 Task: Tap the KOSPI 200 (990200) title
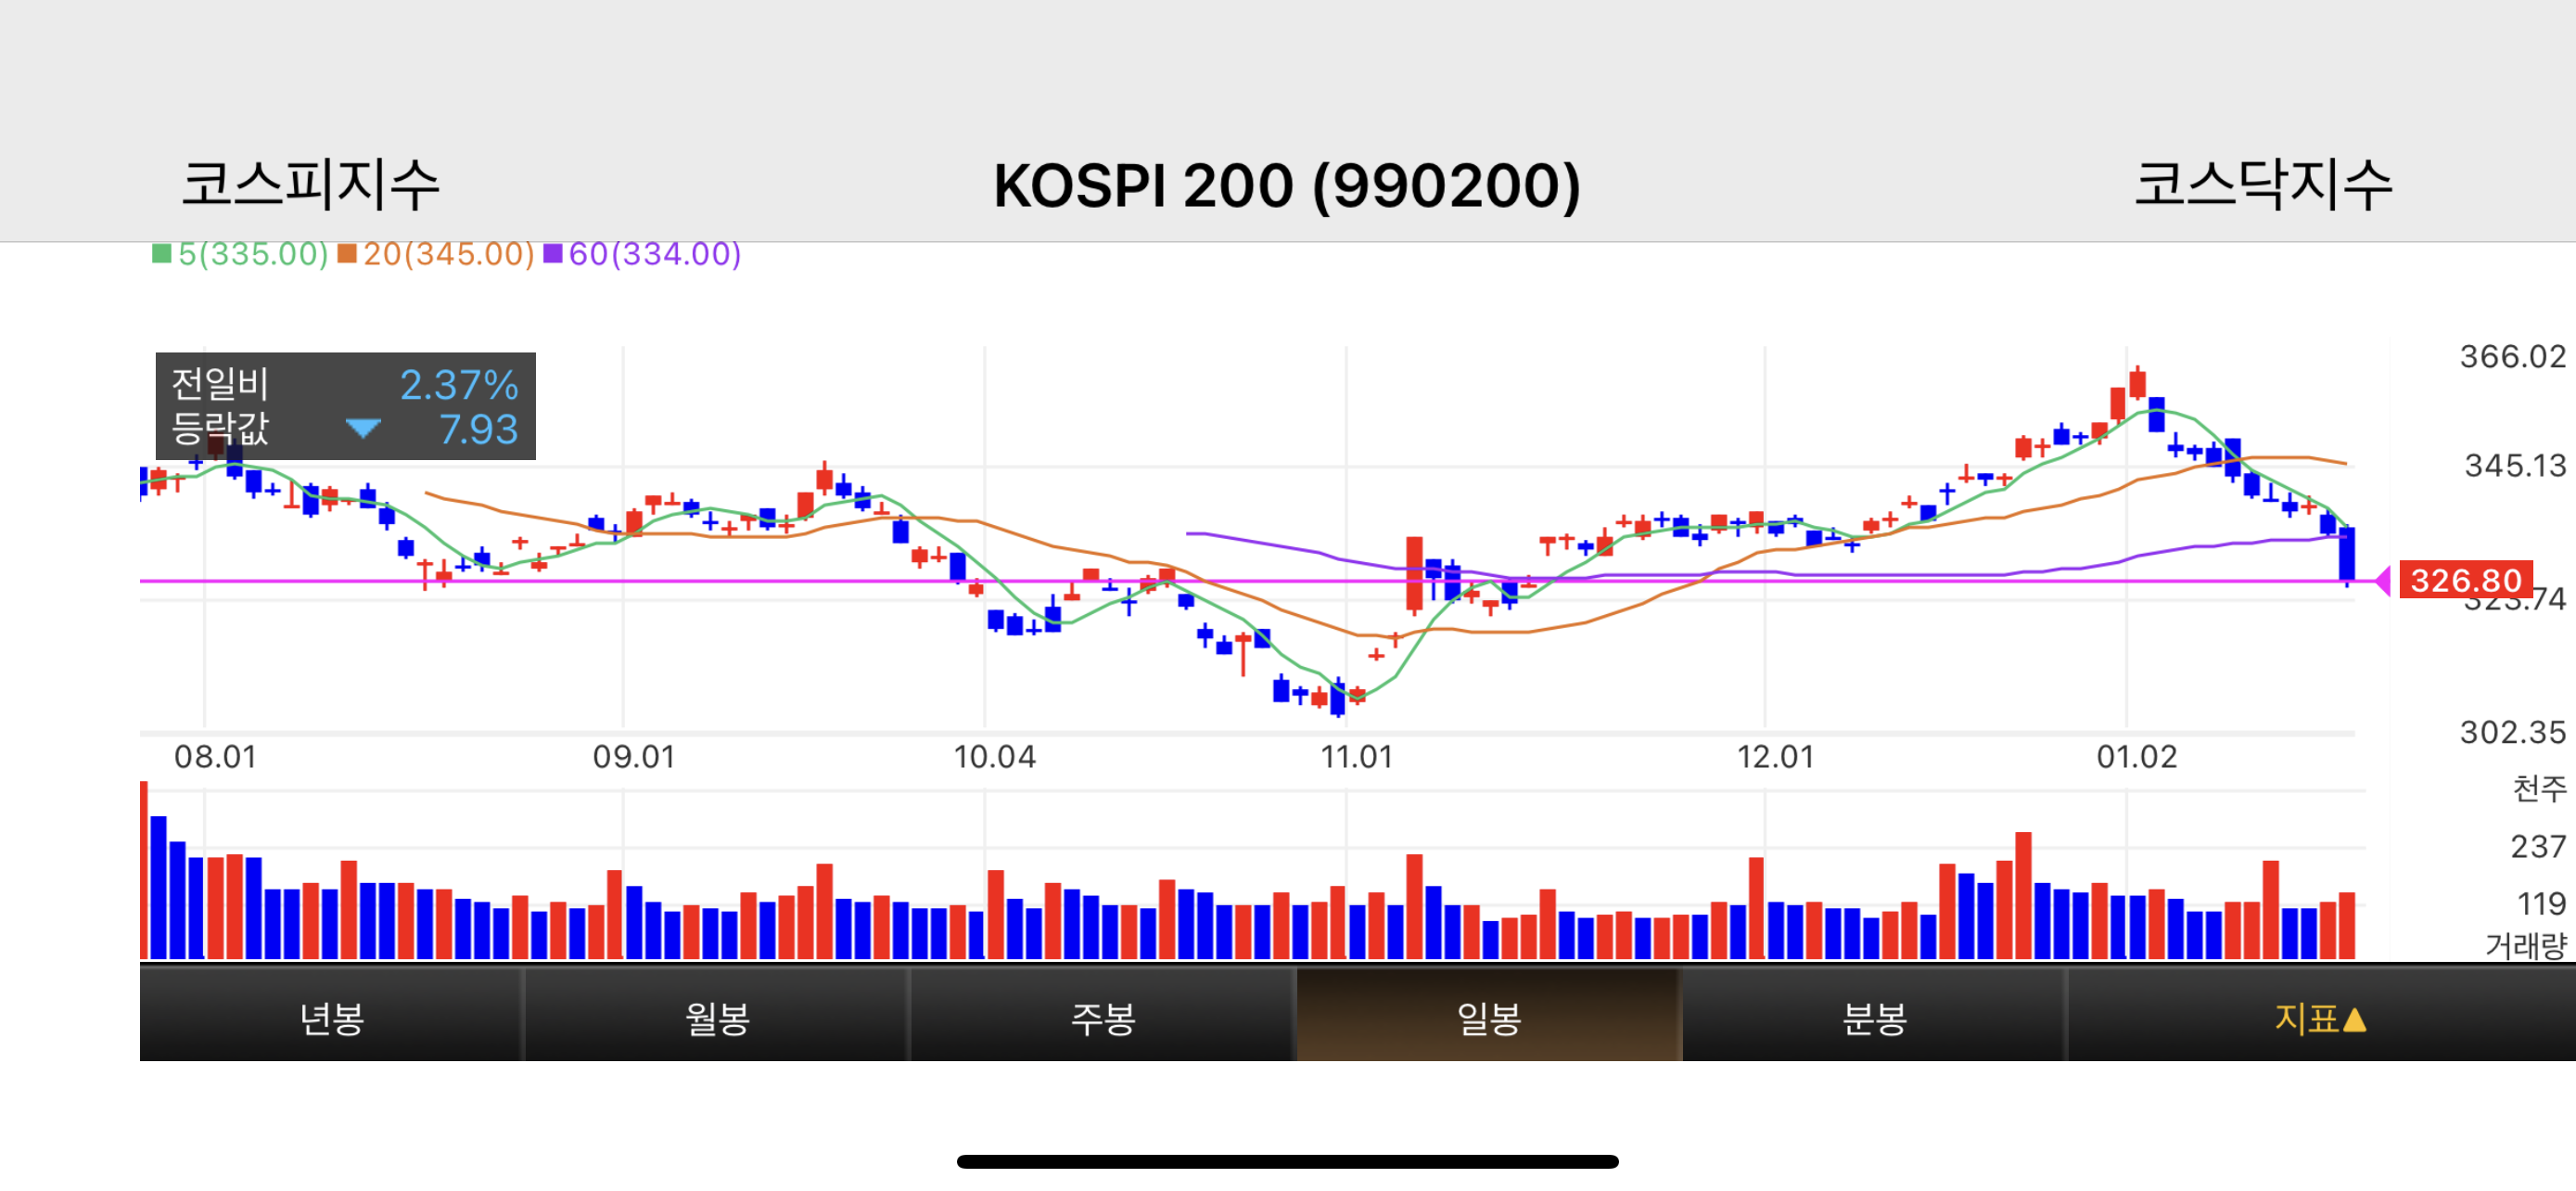(x=1286, y=186)
